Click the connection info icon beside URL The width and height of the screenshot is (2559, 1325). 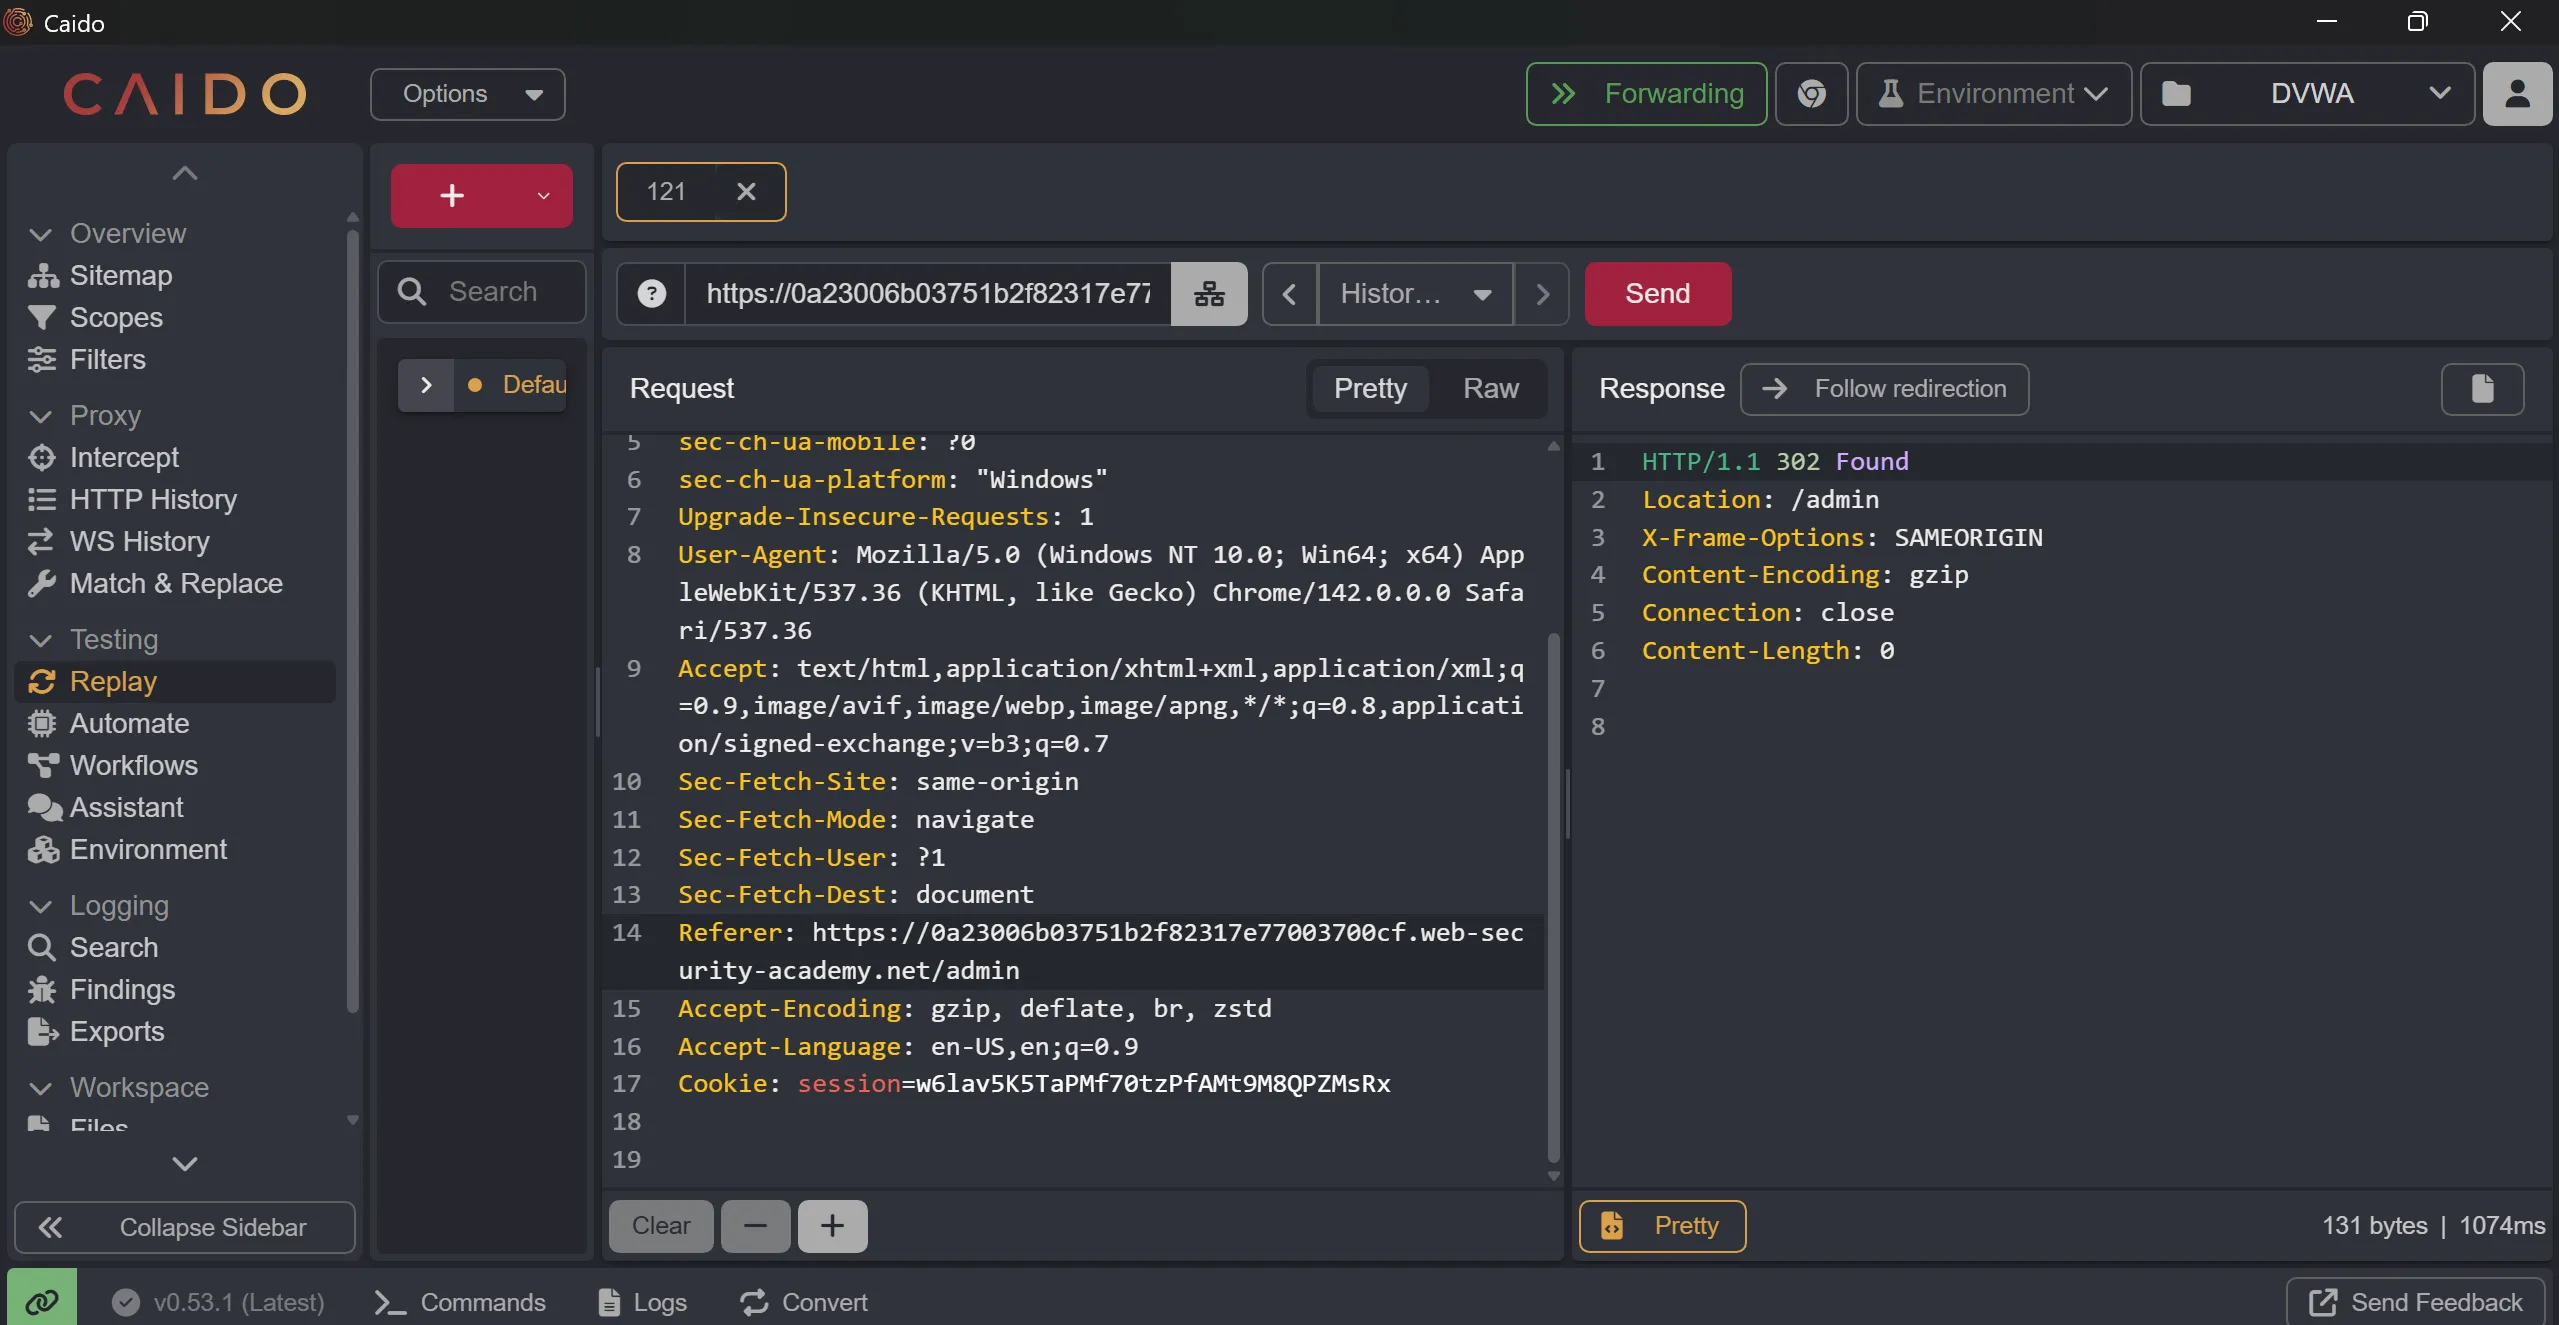pos(1209,294)
